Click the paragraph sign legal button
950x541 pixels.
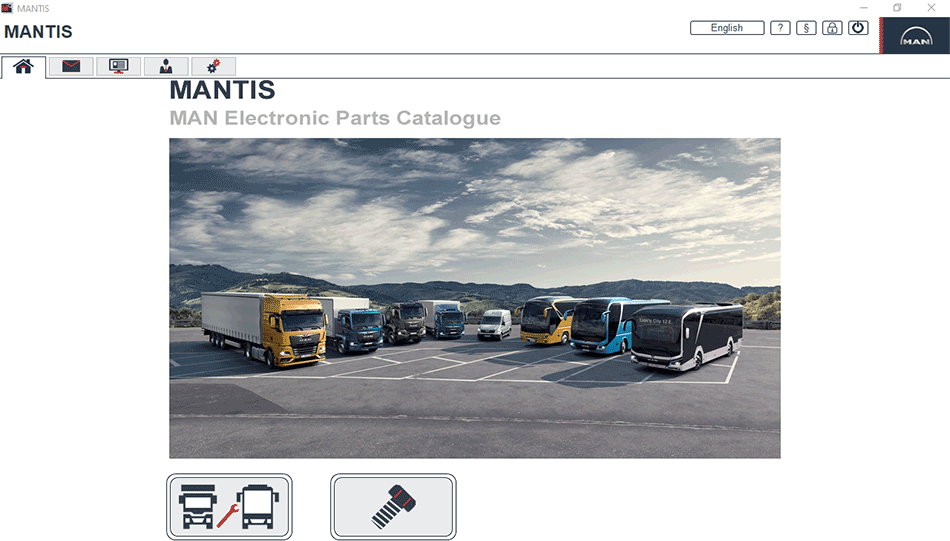pyautogui.click(x=806, y=28)
